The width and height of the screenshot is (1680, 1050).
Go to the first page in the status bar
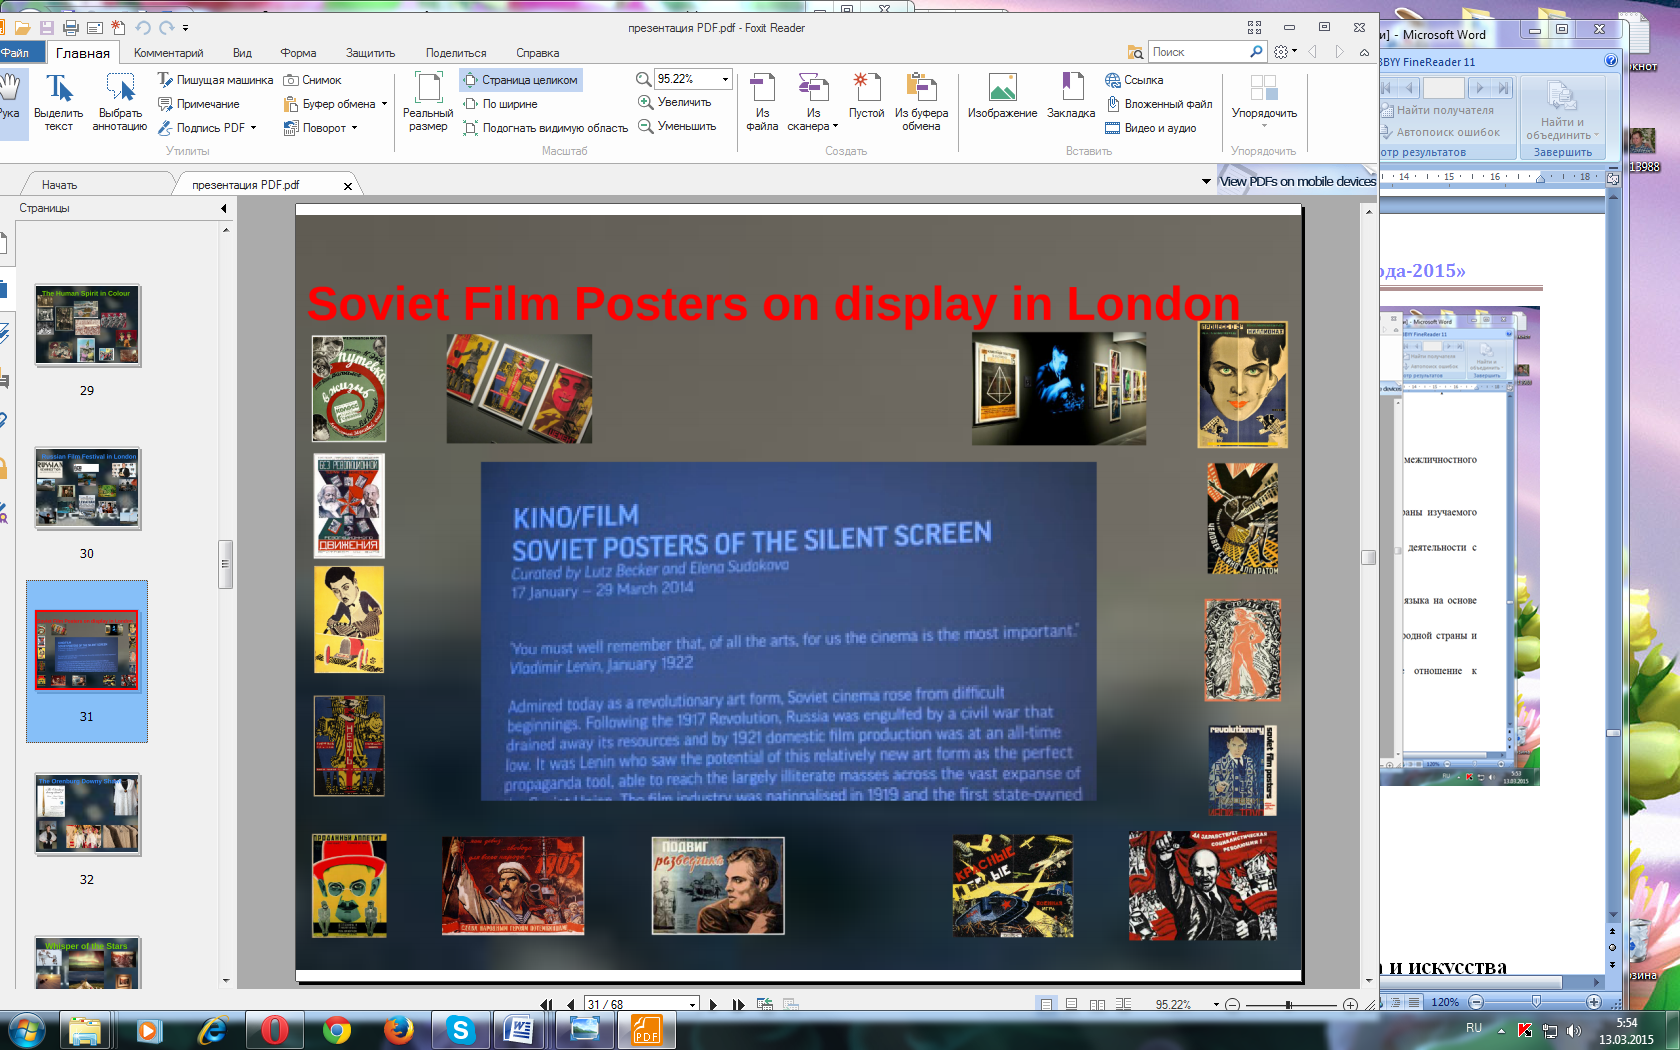click(546, 1004)
